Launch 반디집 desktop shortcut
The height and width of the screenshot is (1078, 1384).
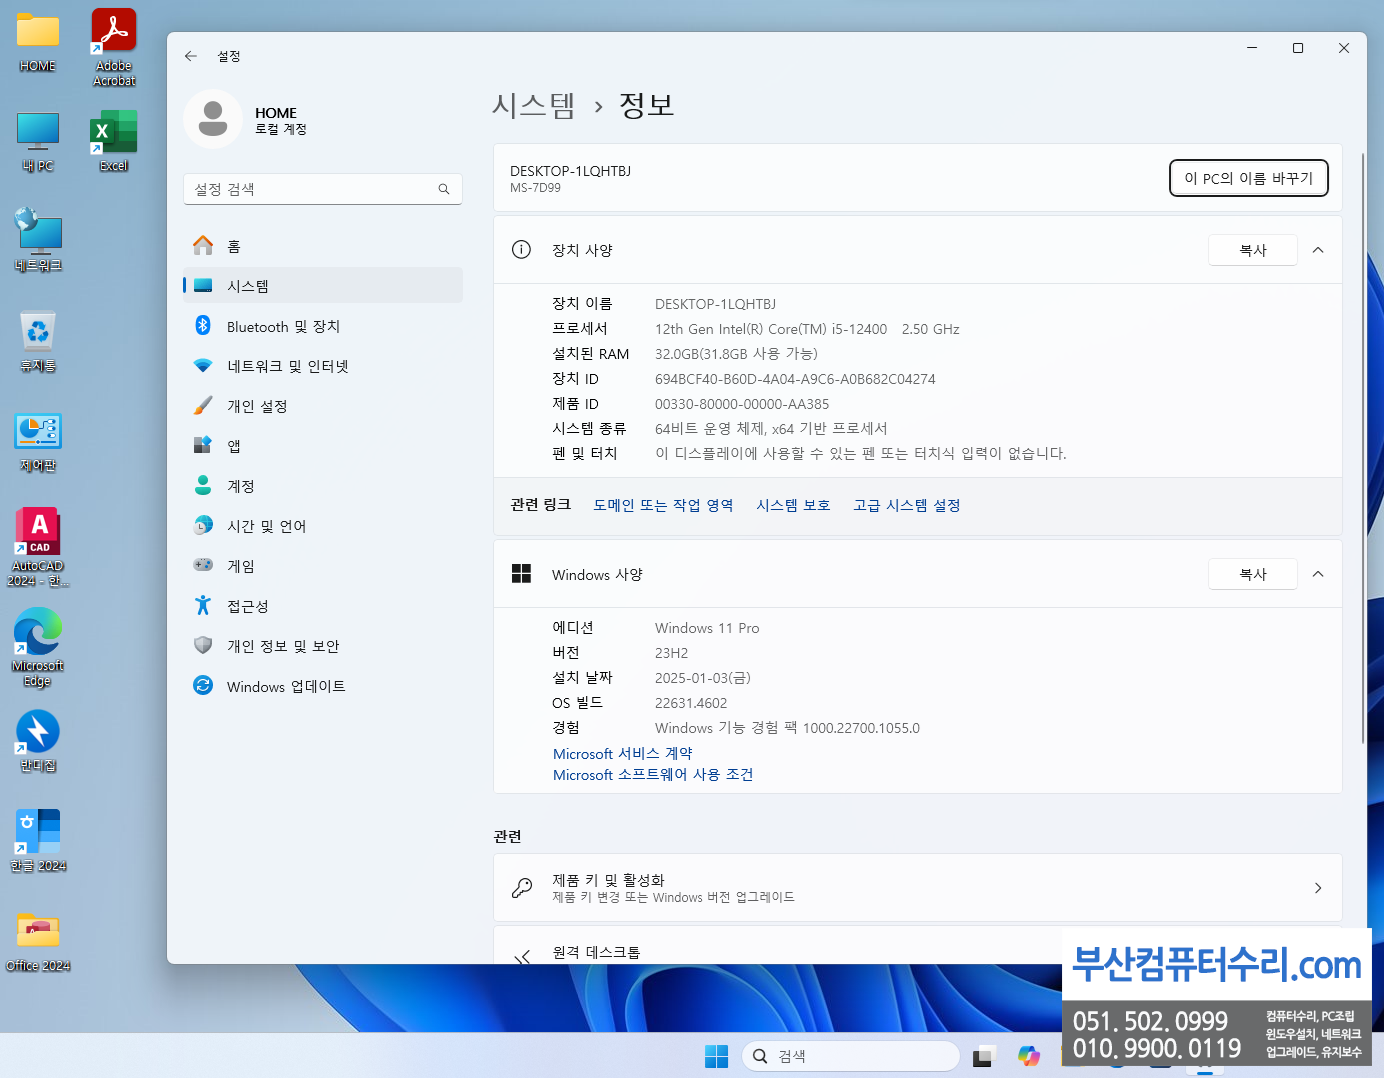(38, 742)
